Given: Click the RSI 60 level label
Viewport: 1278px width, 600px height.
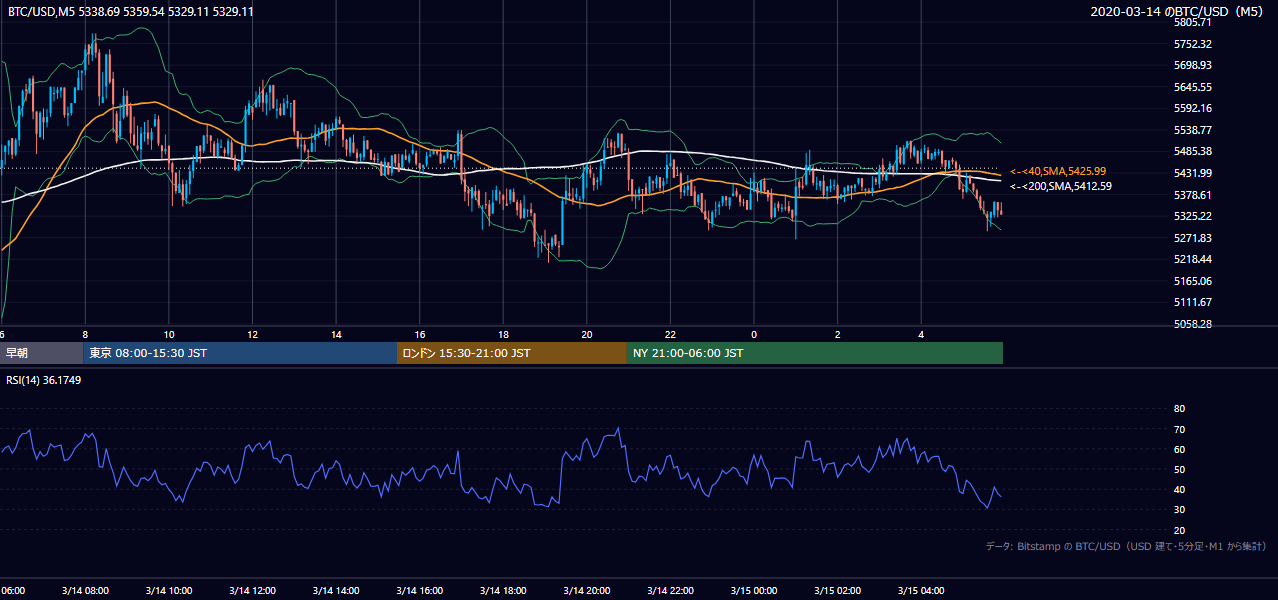Looking at the screenshot, I should 1179,449.
